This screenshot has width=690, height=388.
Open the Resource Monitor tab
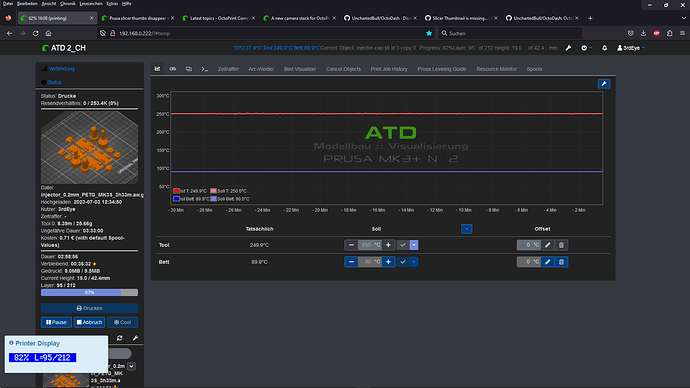tap(496, 69)
